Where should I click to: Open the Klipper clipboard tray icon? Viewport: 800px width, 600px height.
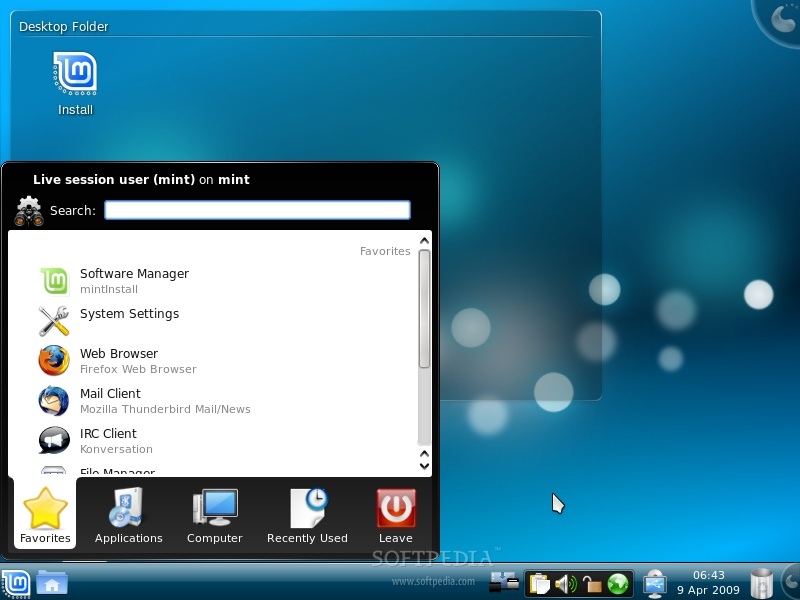[540, 583]
